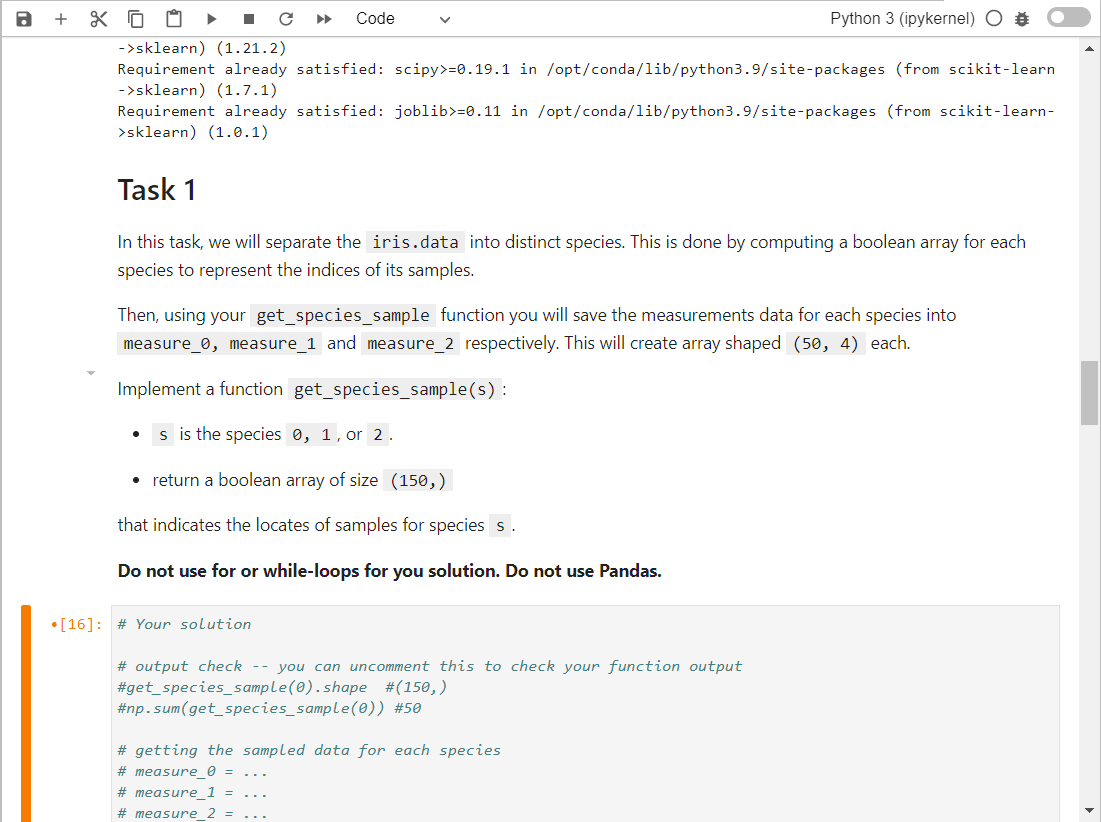This screenshot has height=822, width=1101.
Task: Toggle the switch at the toolbar's right end
Action: (1068, 18)
